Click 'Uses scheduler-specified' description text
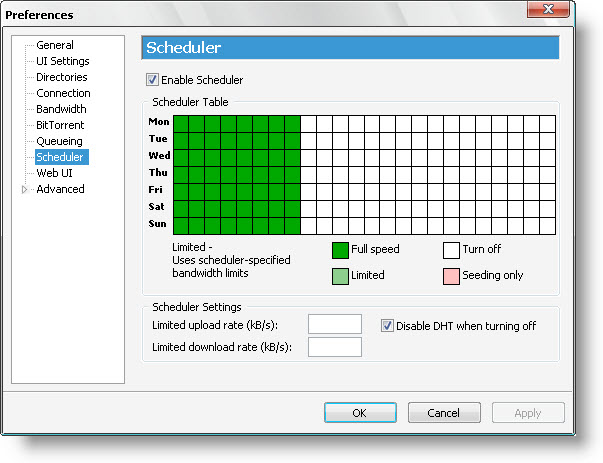 pyautogui.click(x=231, y=260)
